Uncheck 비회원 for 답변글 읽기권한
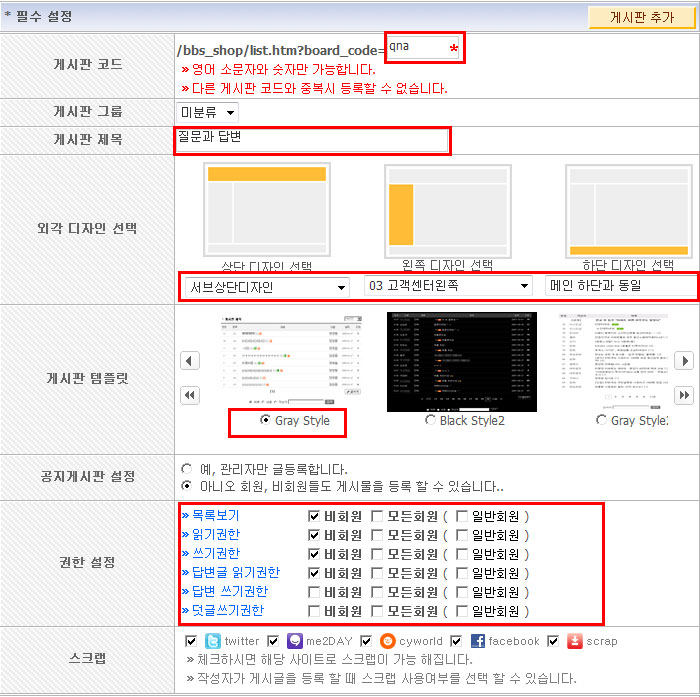700x697 pixels. tap(314, 573)
